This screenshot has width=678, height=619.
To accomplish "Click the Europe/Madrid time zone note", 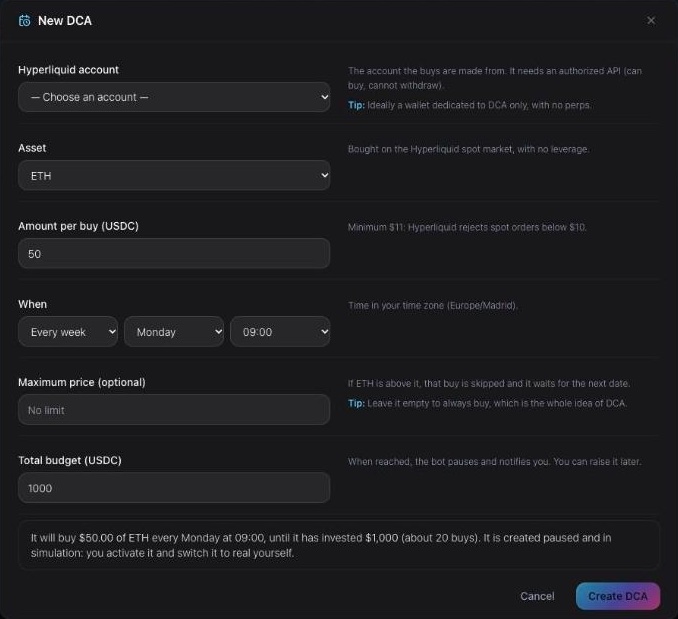I will pyautogui.click(x=433, y=306).
